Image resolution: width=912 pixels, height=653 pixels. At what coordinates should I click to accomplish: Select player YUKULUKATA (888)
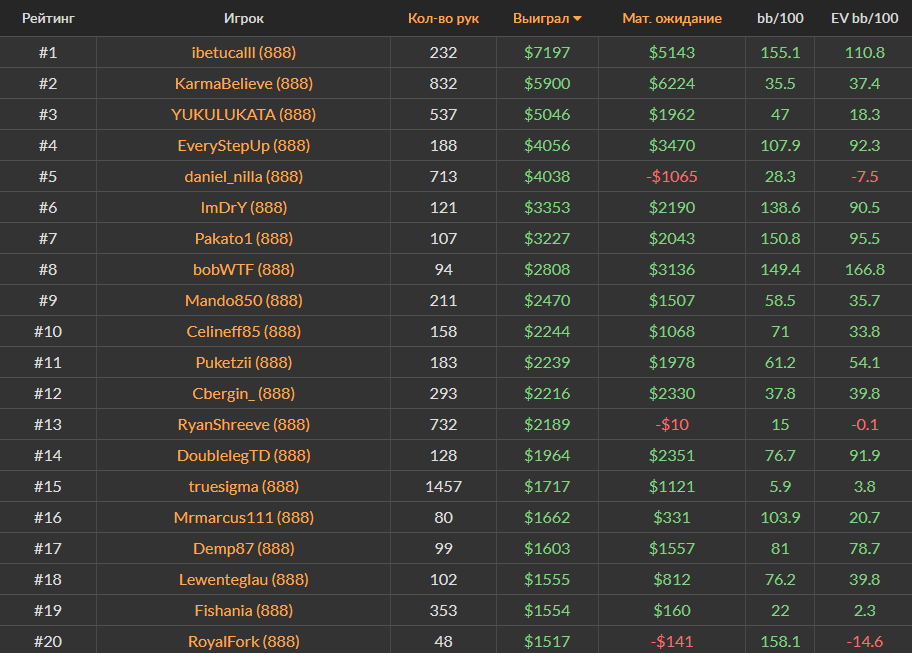pos(243,114)
